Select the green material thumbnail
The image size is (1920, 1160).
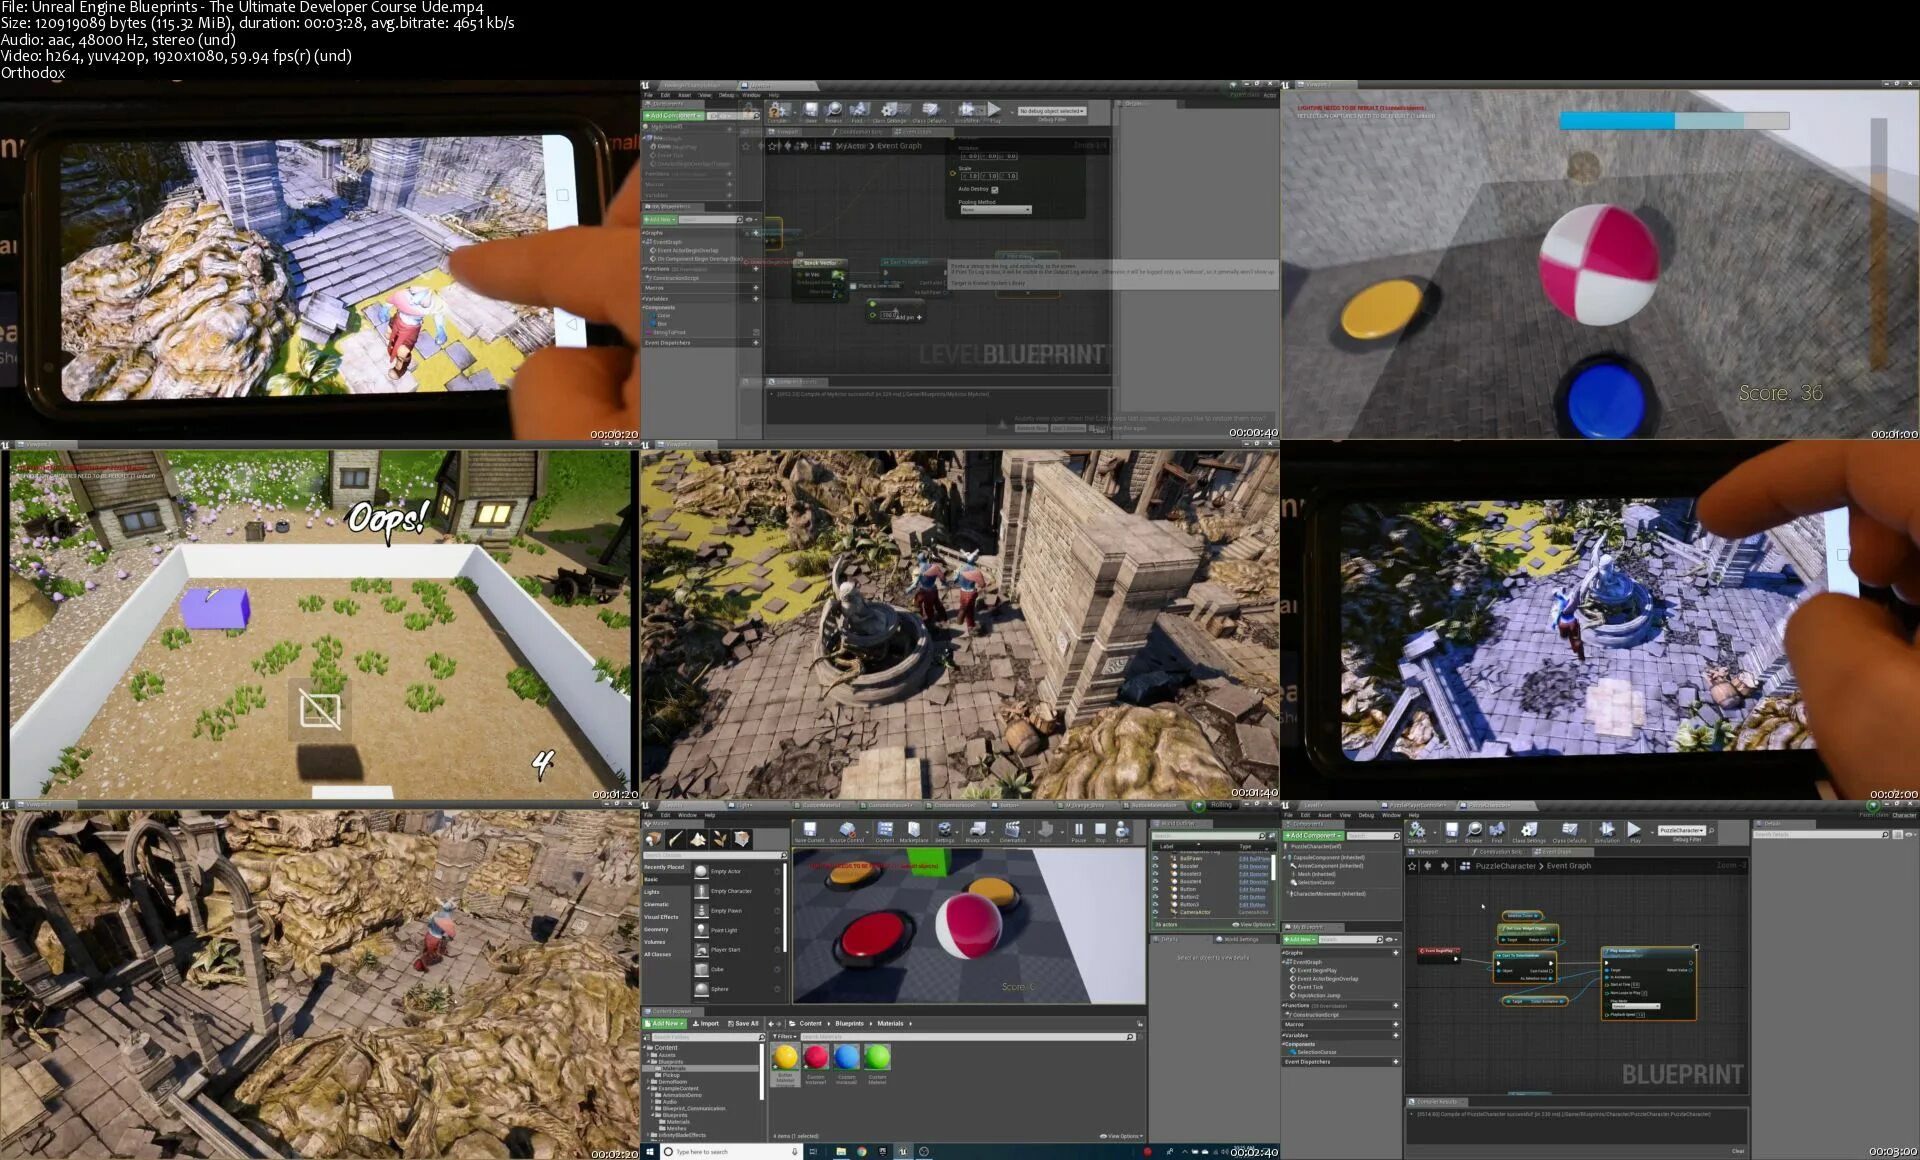[877, 1058]
